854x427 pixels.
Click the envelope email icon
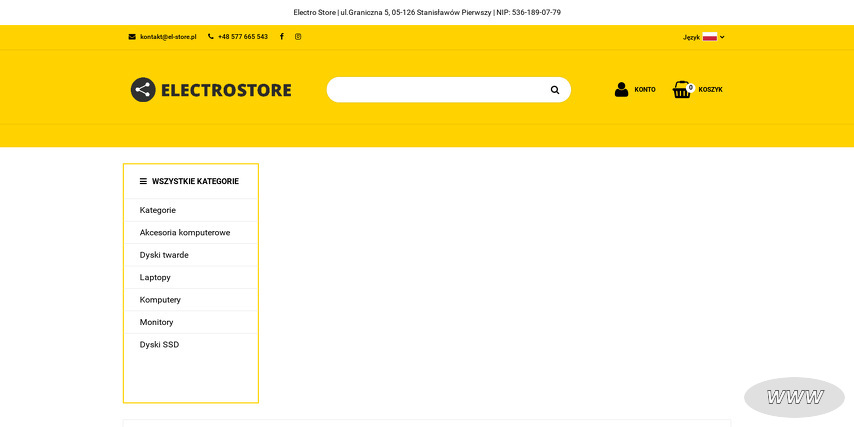(132, 37)
